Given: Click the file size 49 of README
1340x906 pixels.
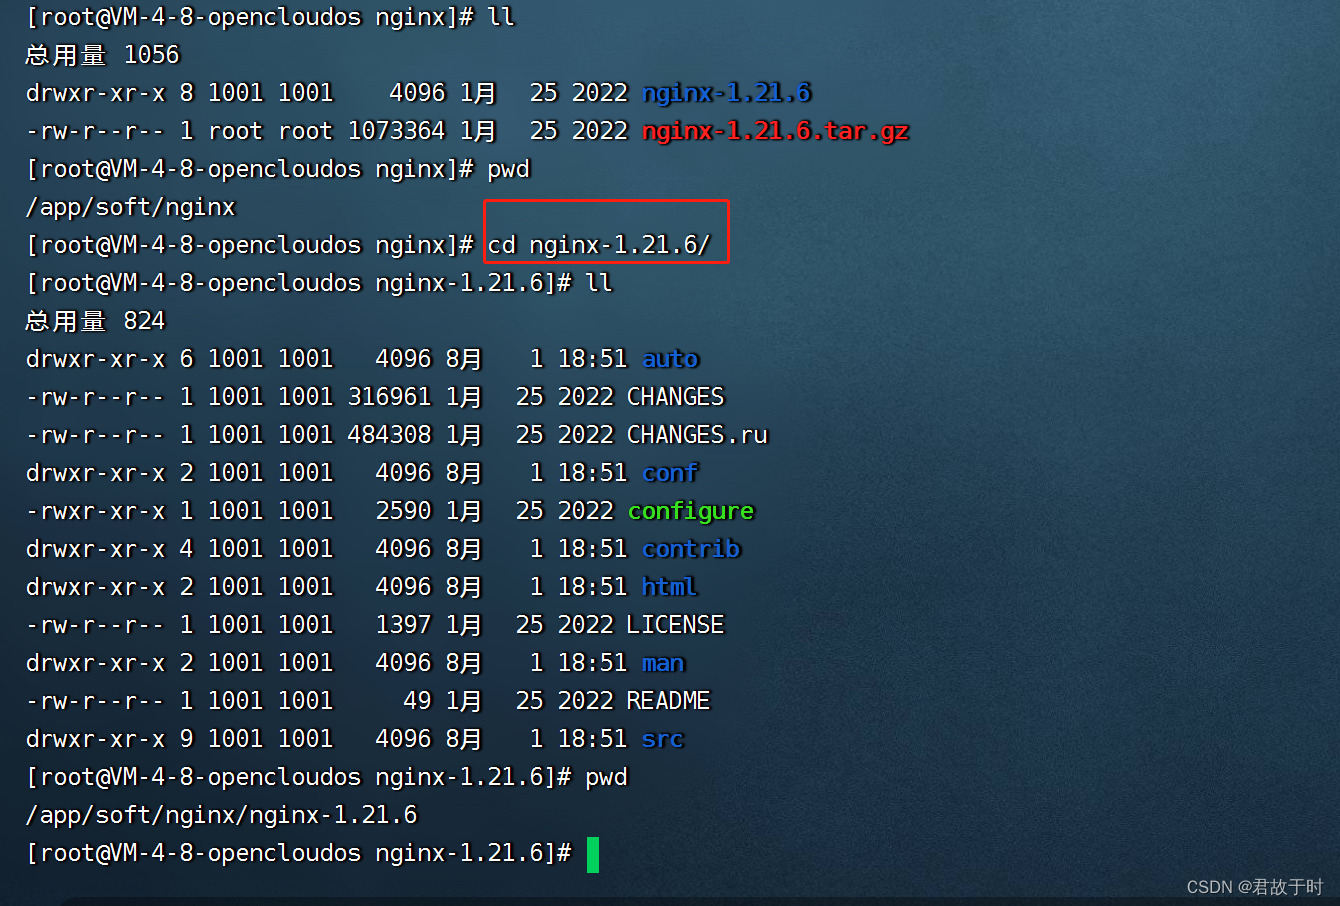Looking at the screenshot, I should [x=417, y=701].
